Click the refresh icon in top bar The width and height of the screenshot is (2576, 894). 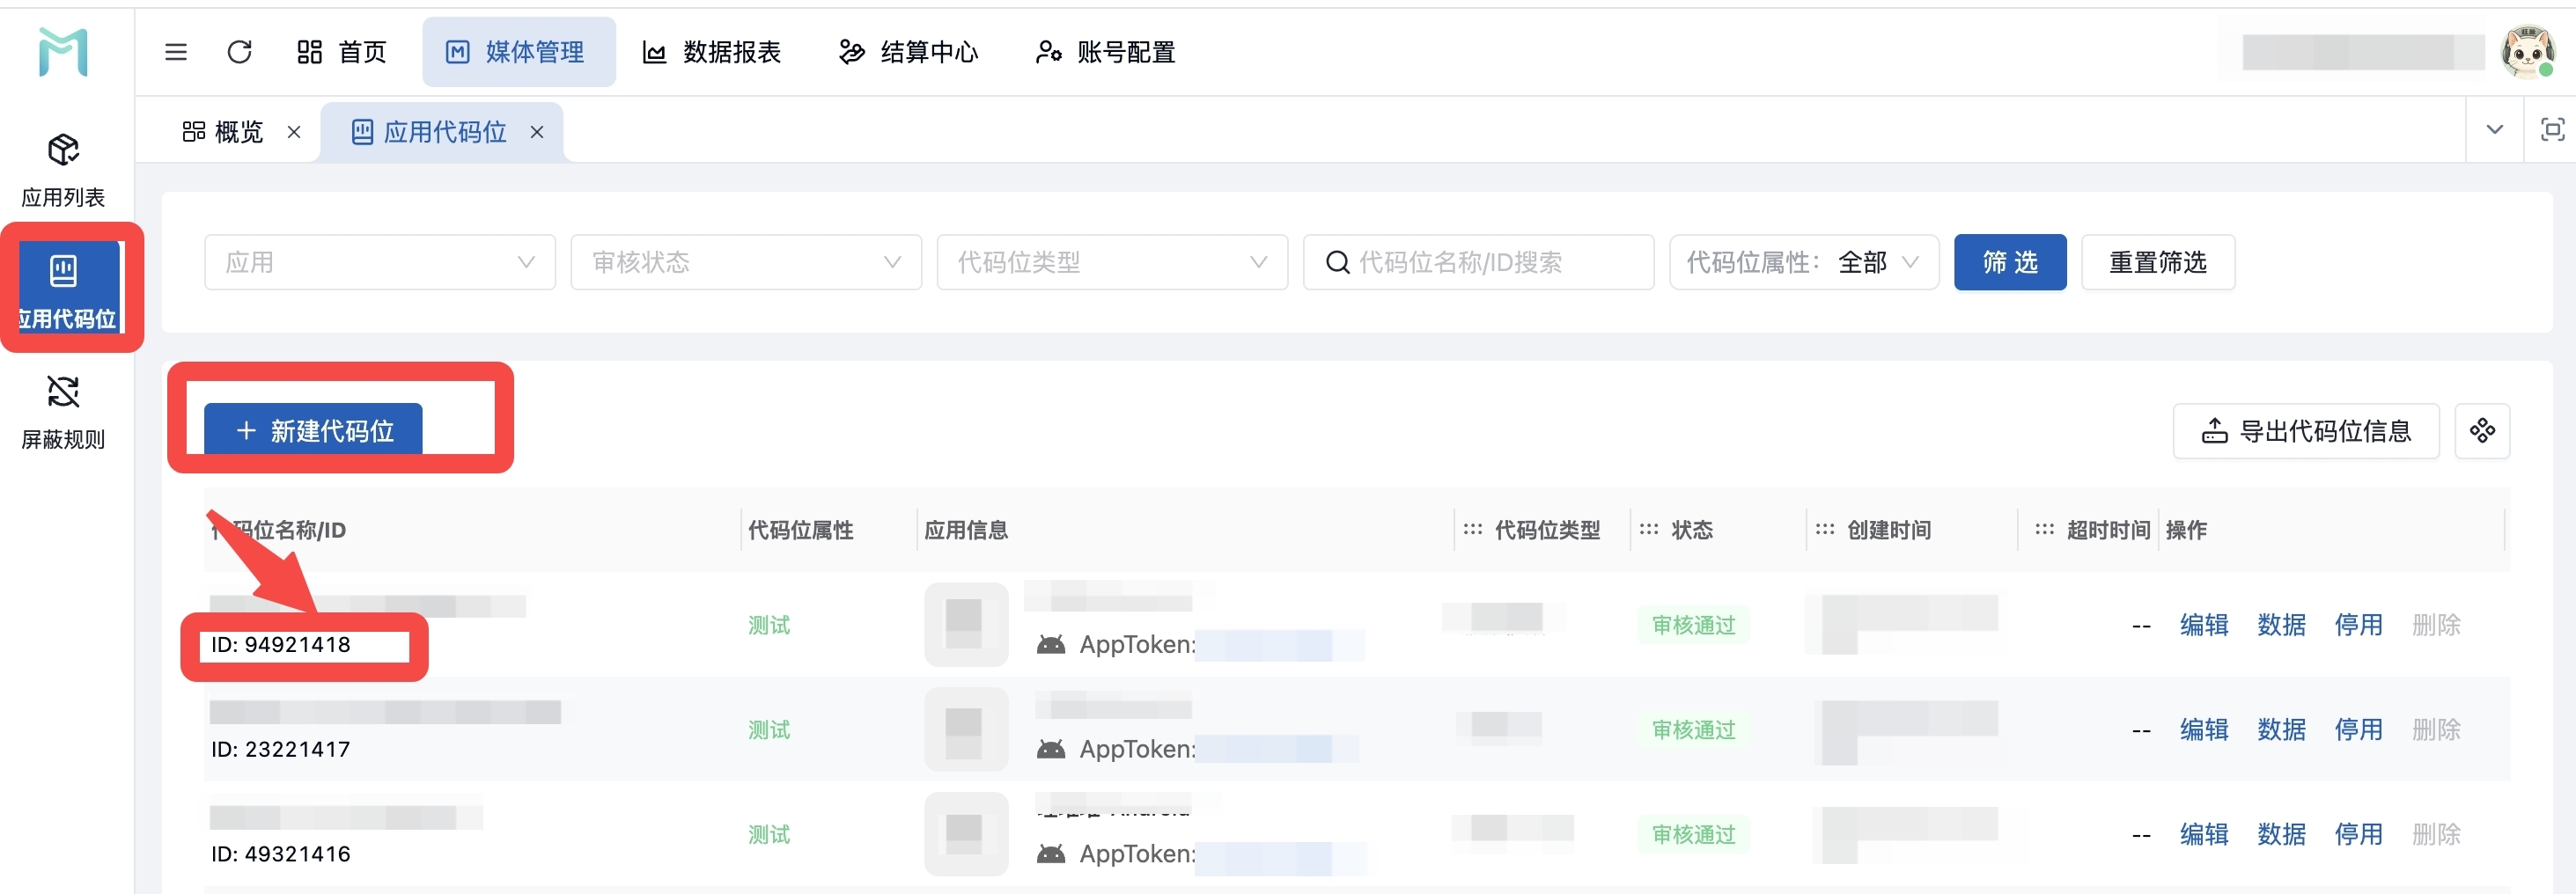point(239,52)
